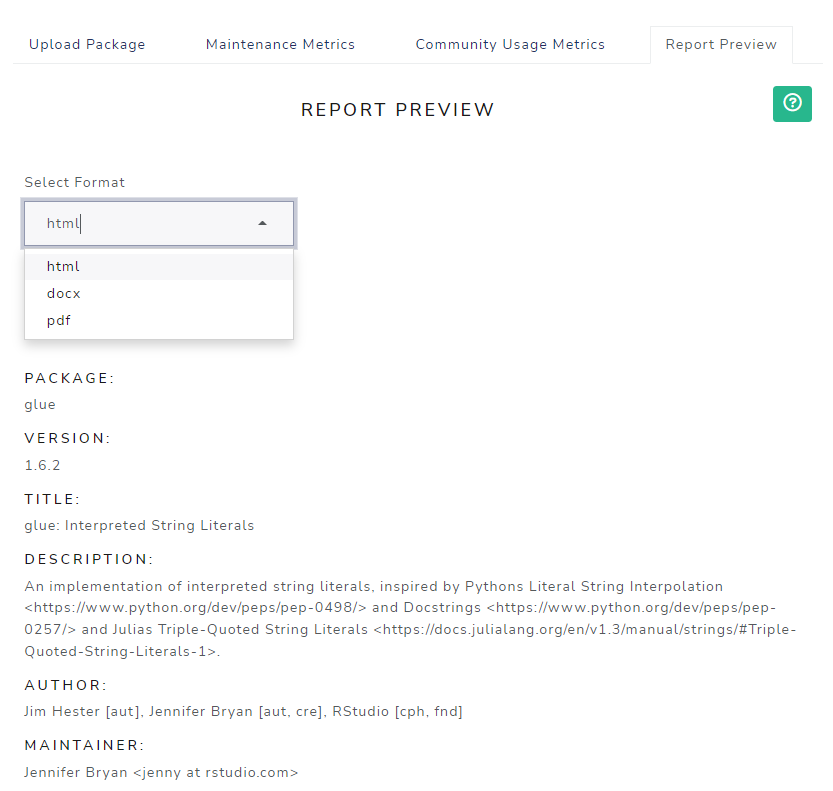Click the DESCRIPTION section heading

(x=89, y=559)
